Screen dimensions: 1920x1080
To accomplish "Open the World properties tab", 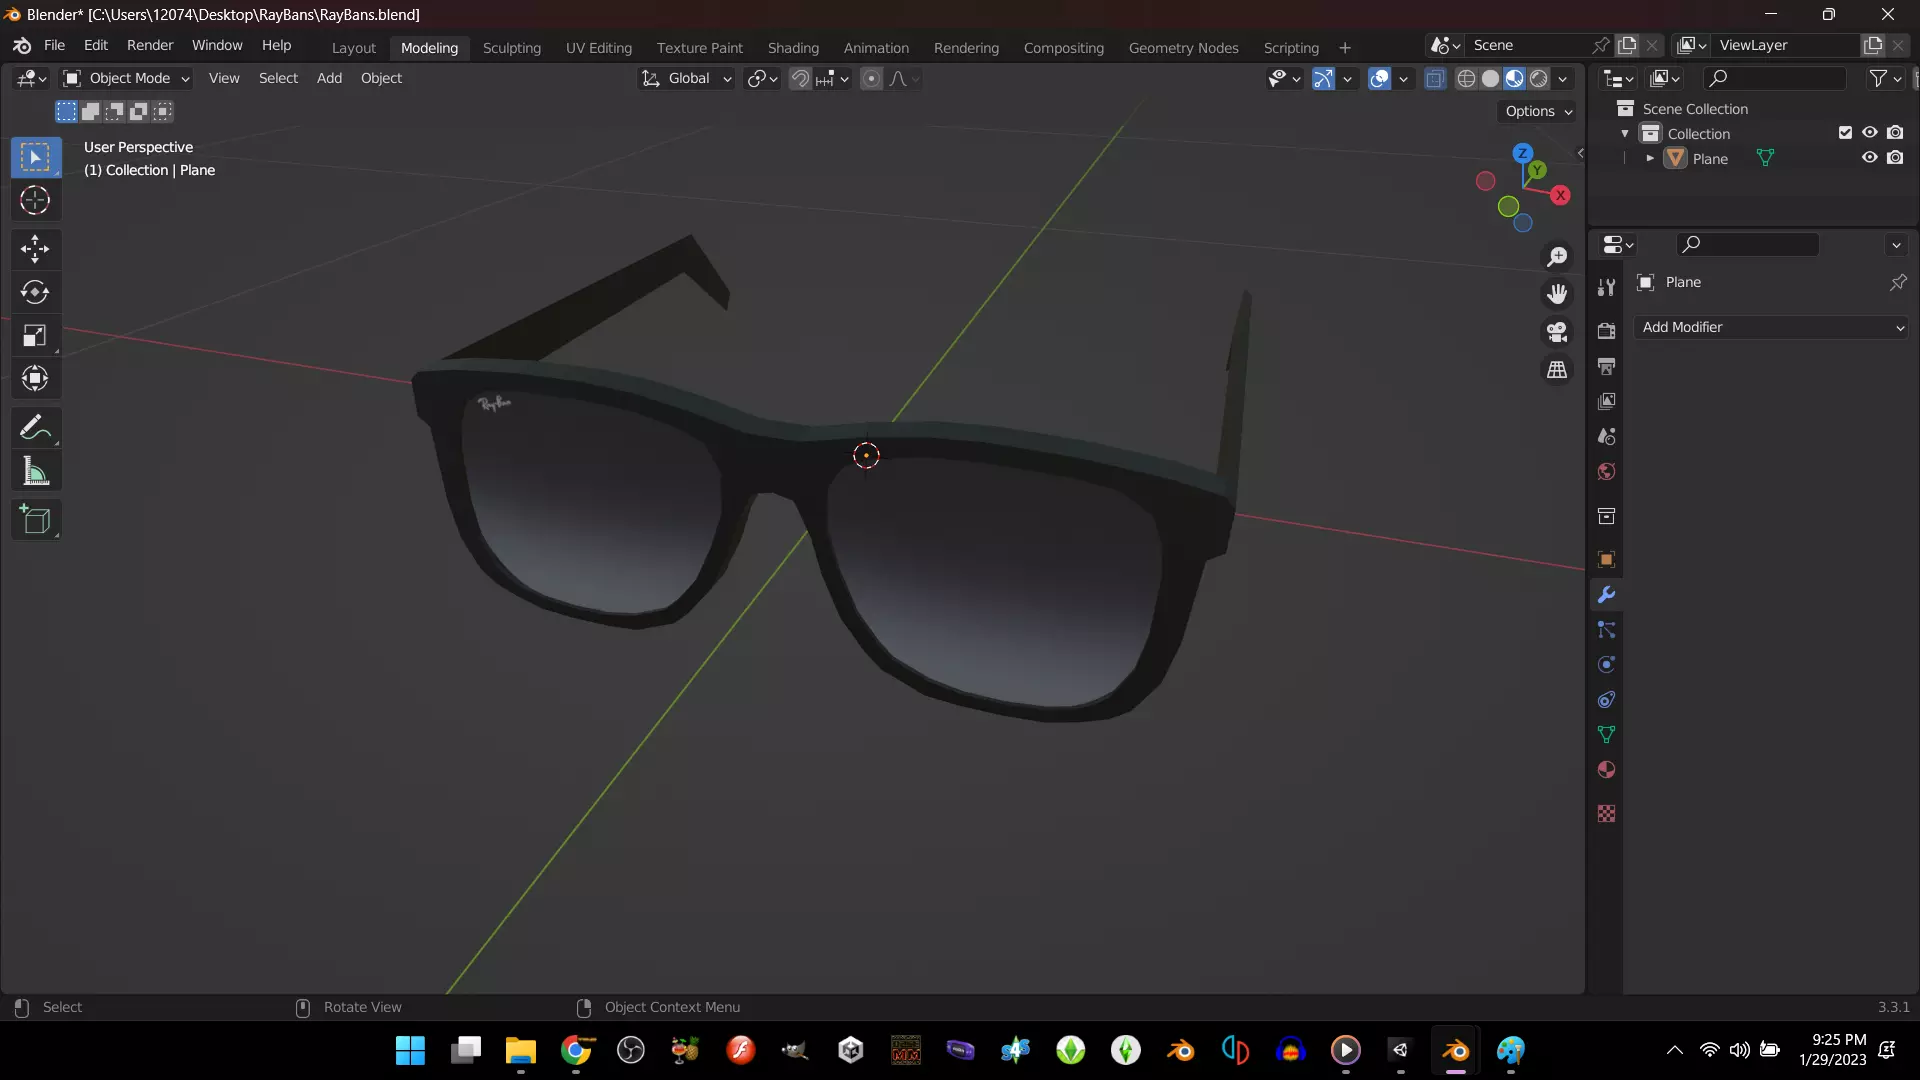I will click(x=1606, y=471).
